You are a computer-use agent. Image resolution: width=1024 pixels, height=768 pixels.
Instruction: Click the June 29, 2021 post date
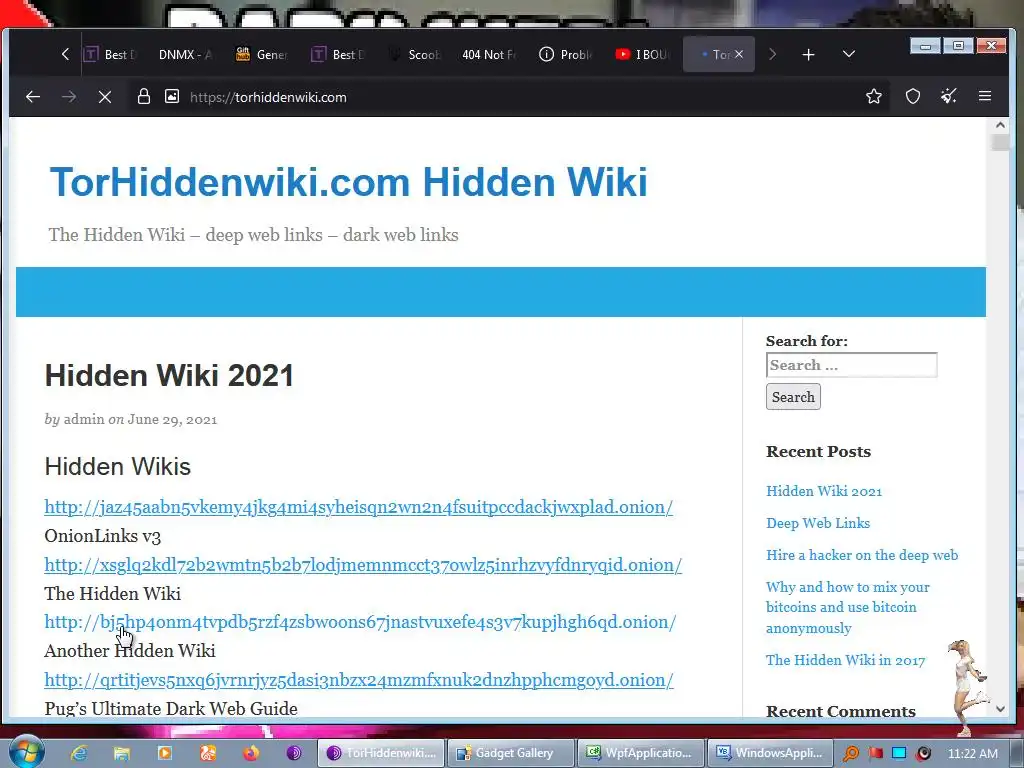point(172,419)
